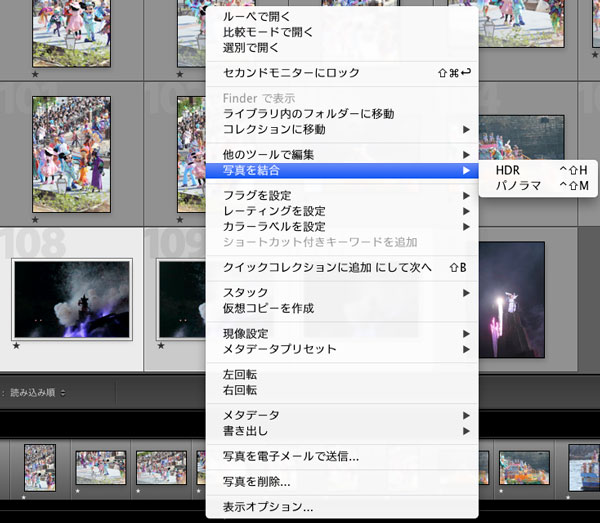Click セカンドモニターにロック menu item
600x523 pixels.
coord(342,72)
